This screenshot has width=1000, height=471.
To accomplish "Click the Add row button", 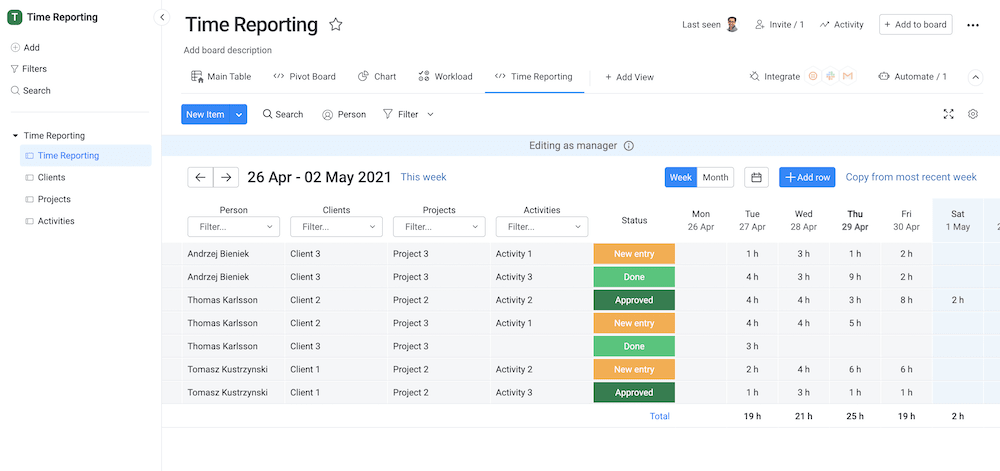I will [807, 177].
